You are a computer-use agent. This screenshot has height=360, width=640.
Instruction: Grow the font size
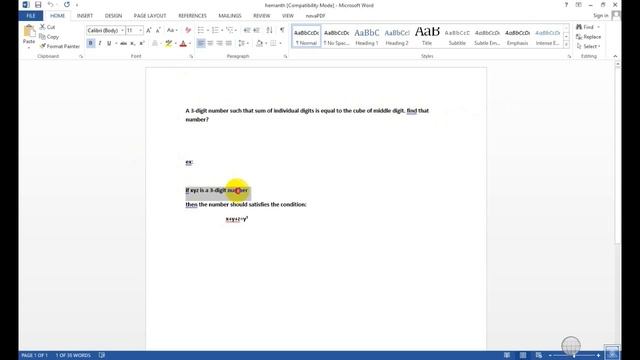coord(149,30)
